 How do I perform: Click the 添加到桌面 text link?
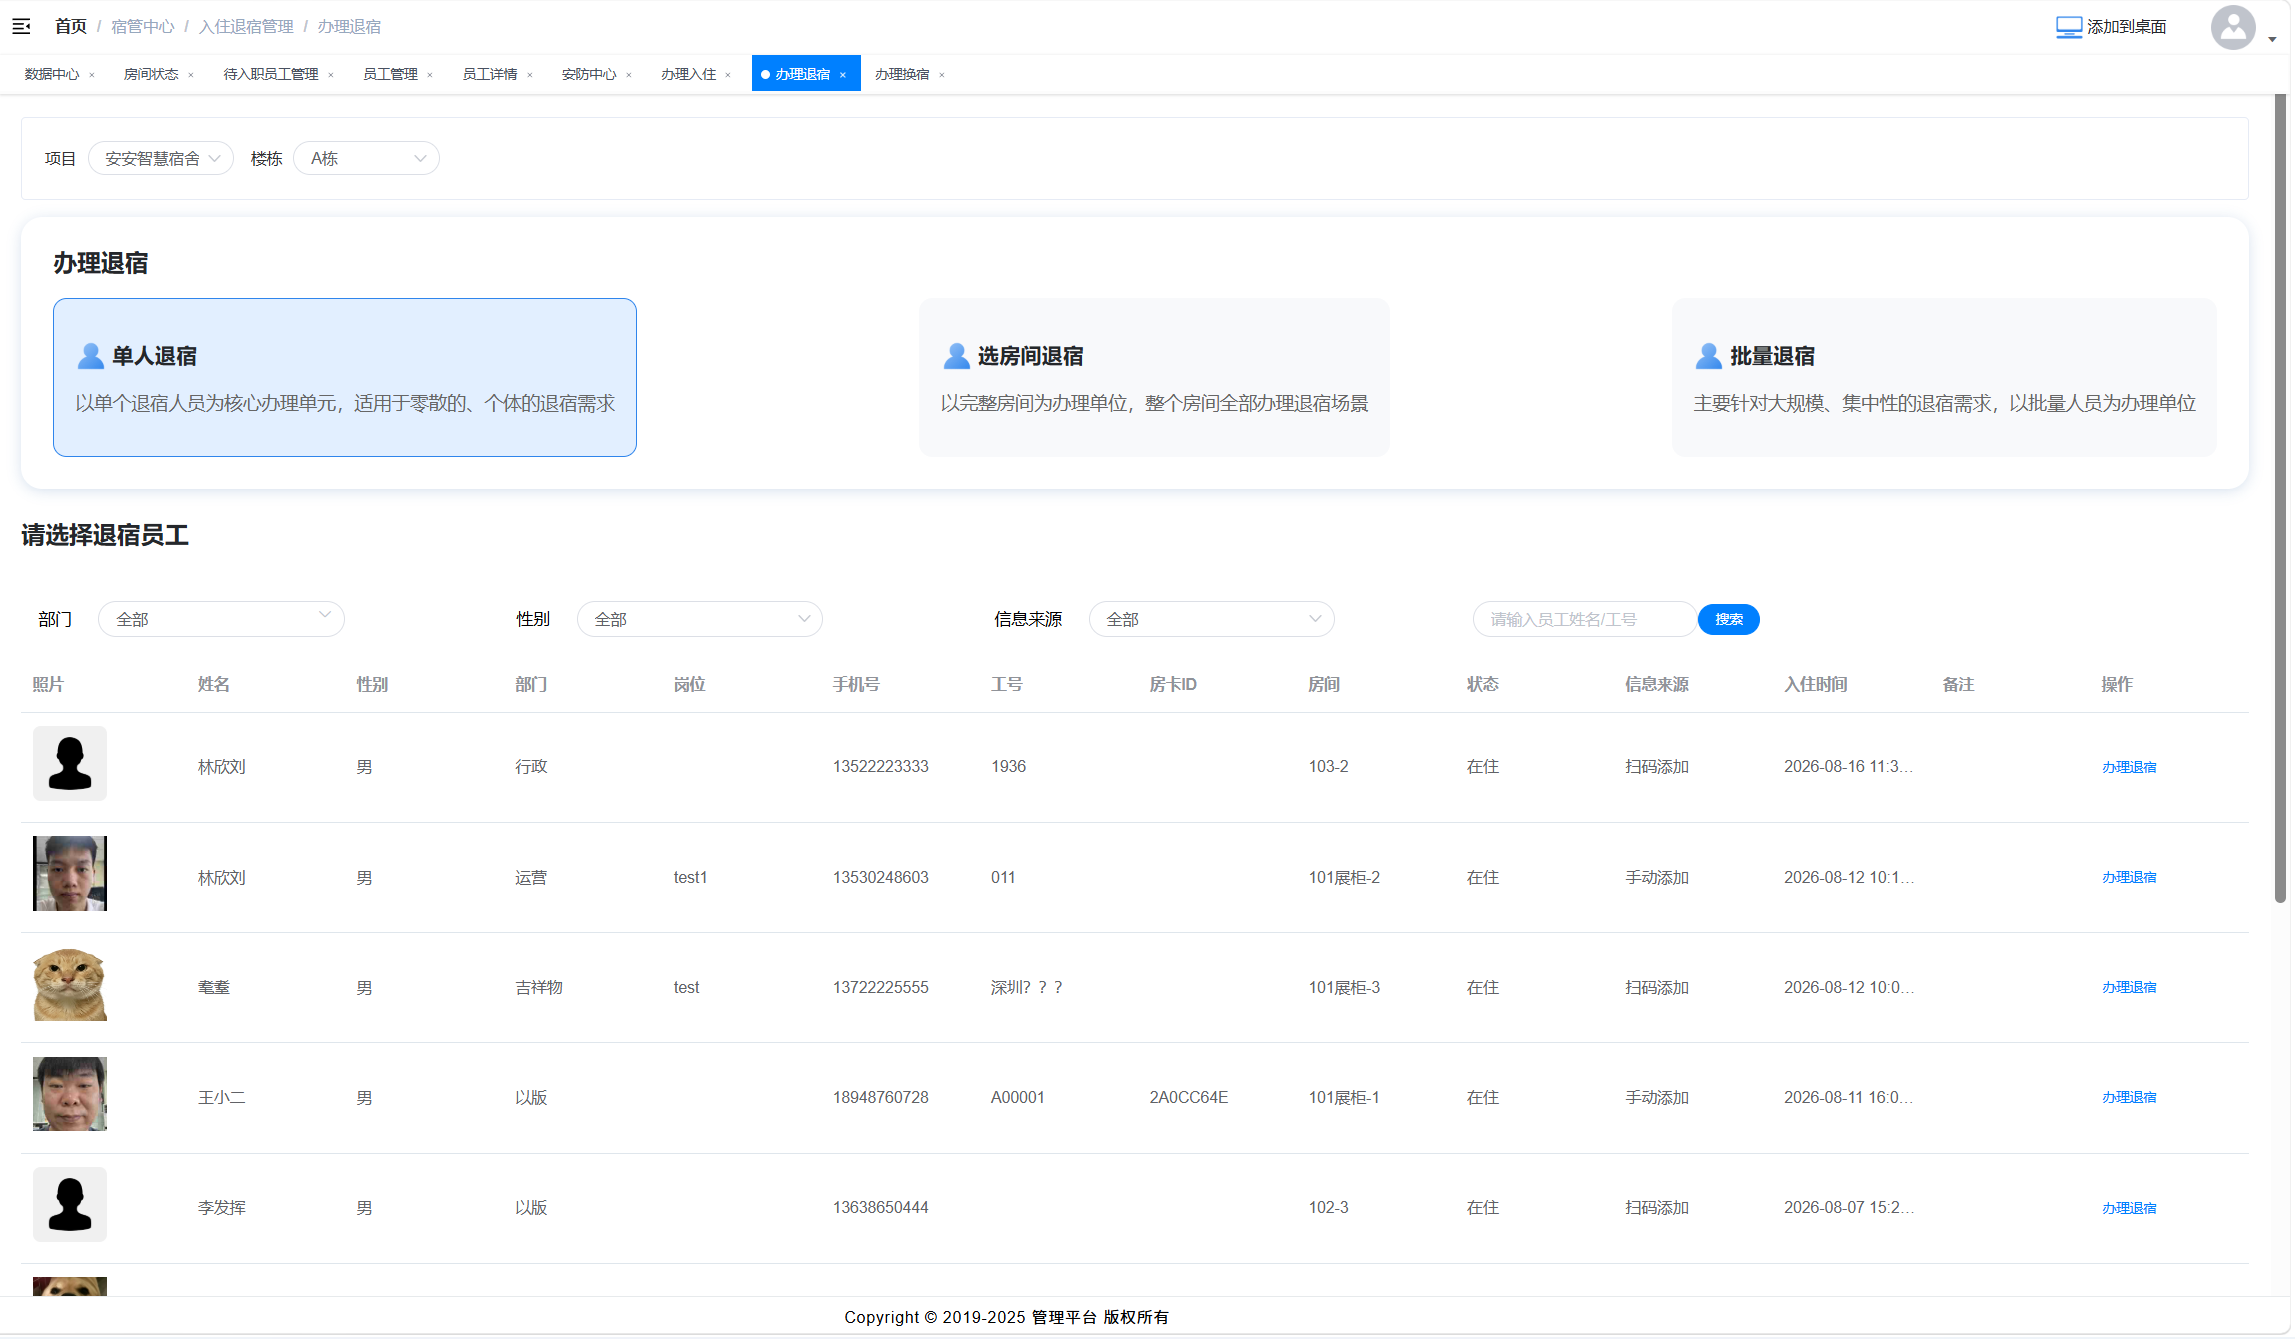pos(2126,27)
